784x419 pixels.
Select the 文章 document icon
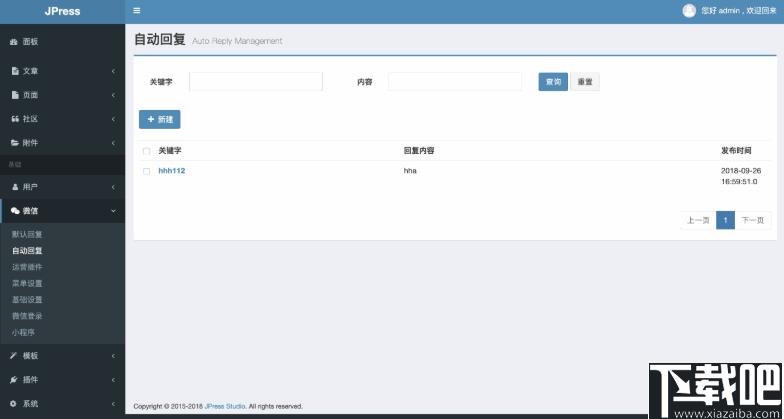[15, 71]
